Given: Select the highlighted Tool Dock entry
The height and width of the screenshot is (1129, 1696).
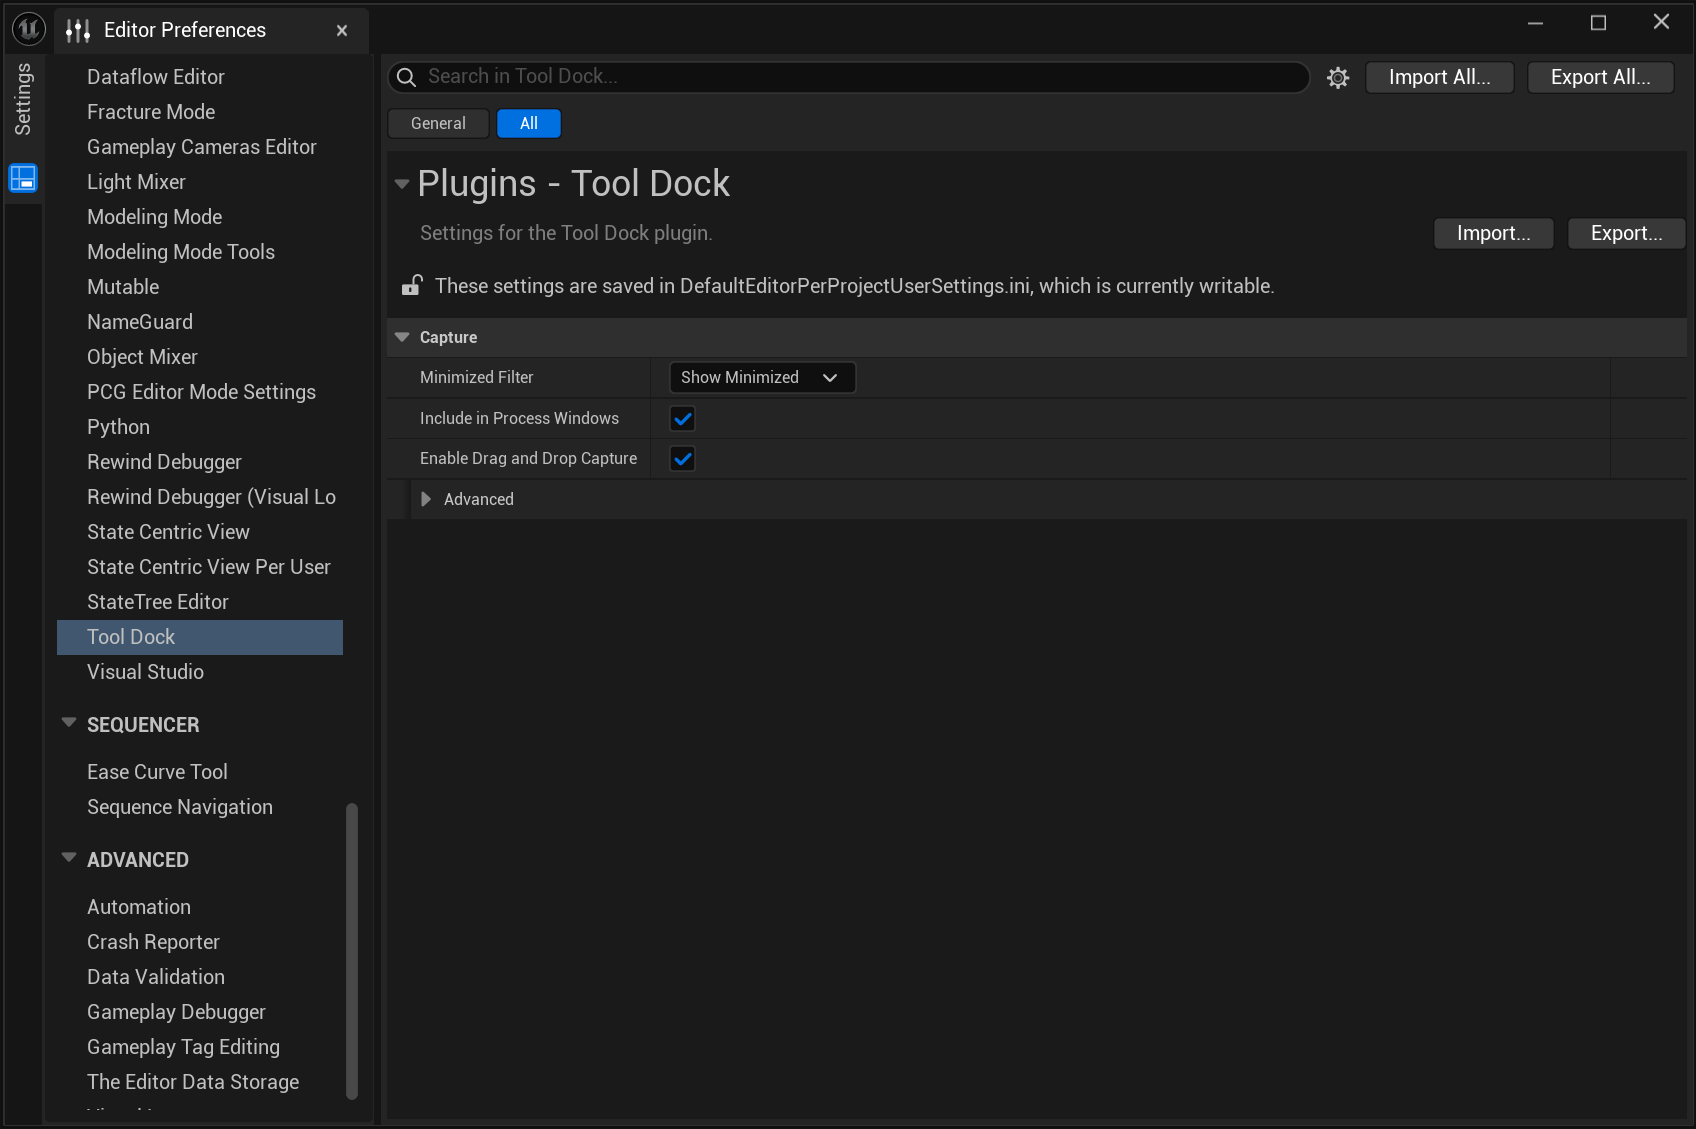Looking at the screenshot, I should pos(200,637).
